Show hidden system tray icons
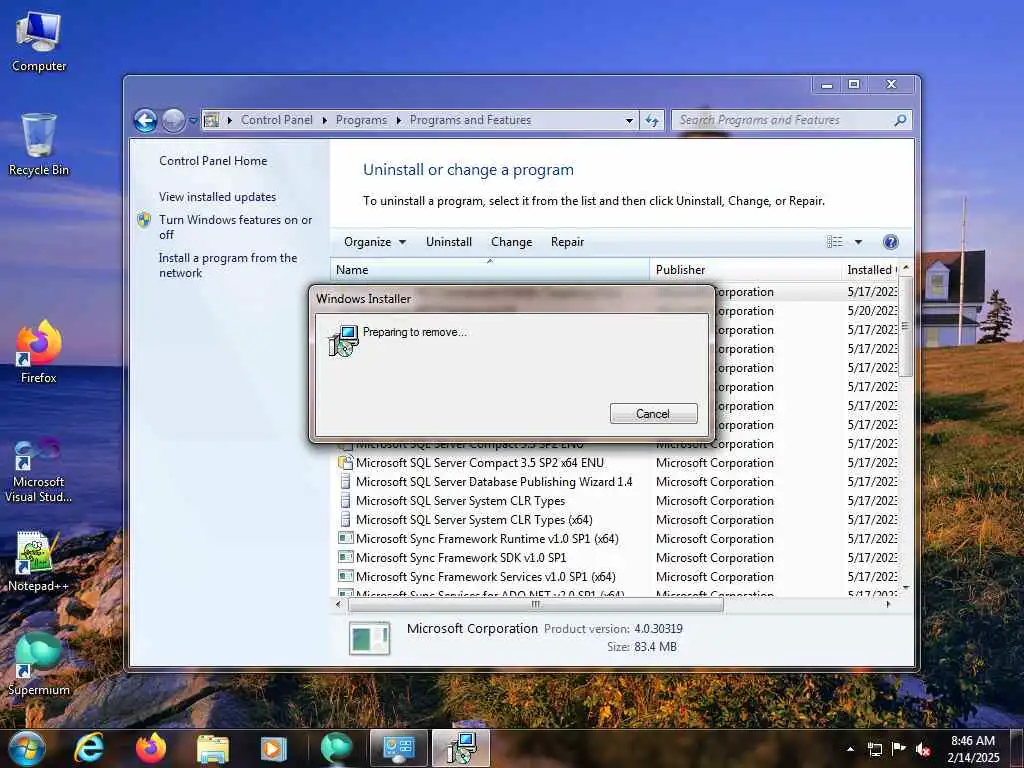This screenshot has height=768, width=1024. pyautogui.click(x=850, y=749)
